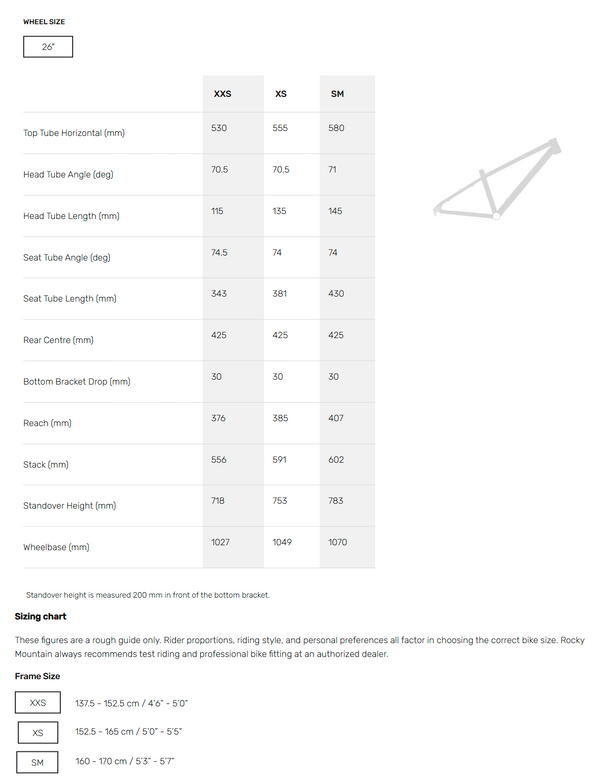Click the XXS column header in the table
The width and height of the screenshot is (600, 783).
tap(222, 94)
